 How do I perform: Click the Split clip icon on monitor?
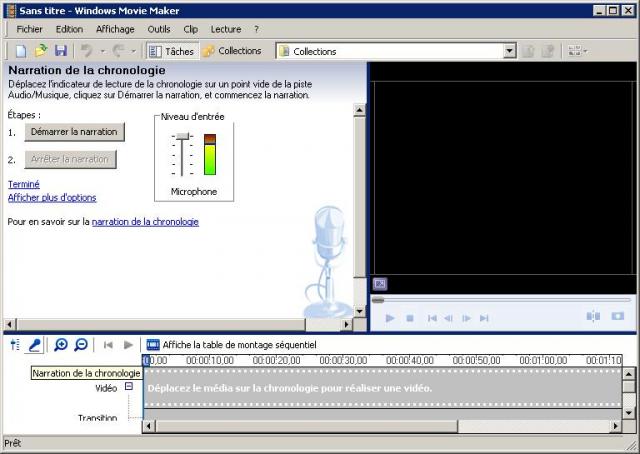(593, 316)
